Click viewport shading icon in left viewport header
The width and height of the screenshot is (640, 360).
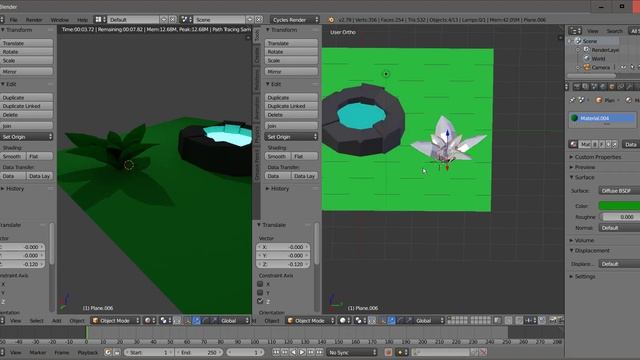[150, 321]
